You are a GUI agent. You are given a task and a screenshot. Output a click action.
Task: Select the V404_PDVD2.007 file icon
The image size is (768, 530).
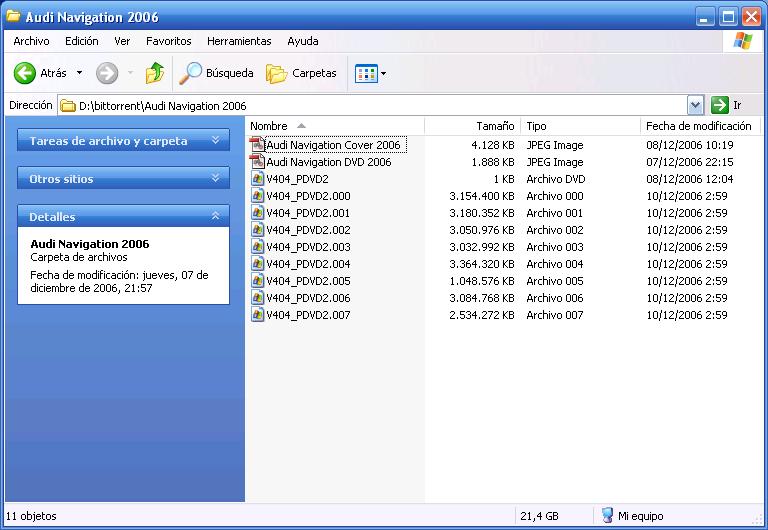258,314
